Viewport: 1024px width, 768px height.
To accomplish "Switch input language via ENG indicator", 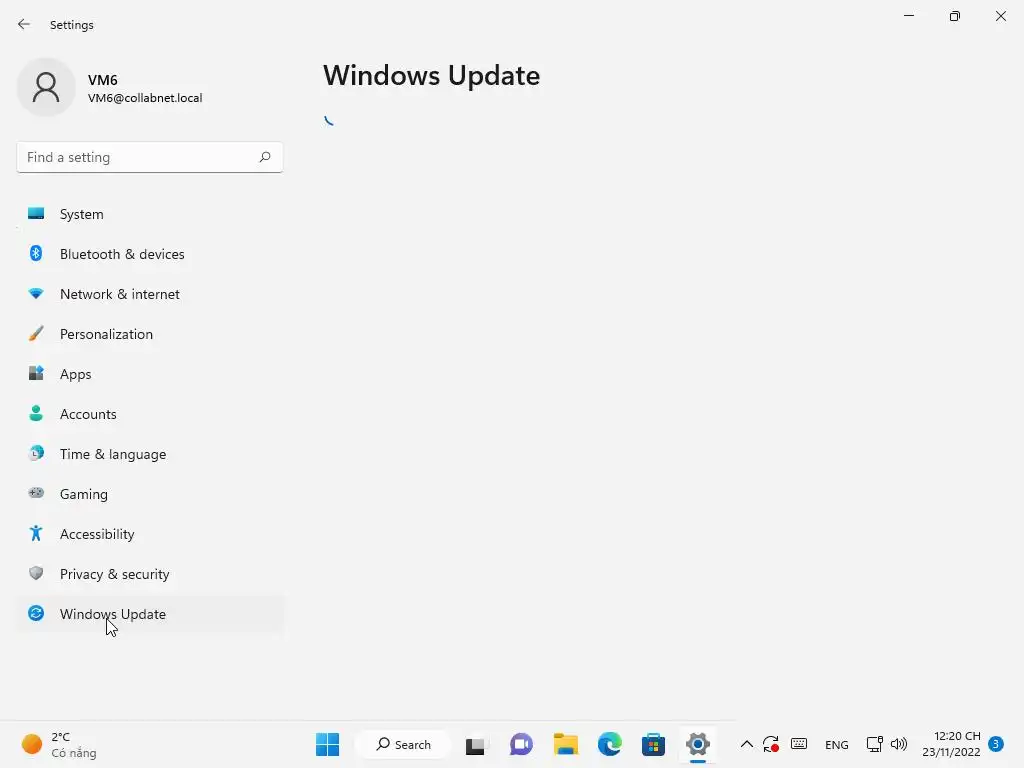I will 837,745.
